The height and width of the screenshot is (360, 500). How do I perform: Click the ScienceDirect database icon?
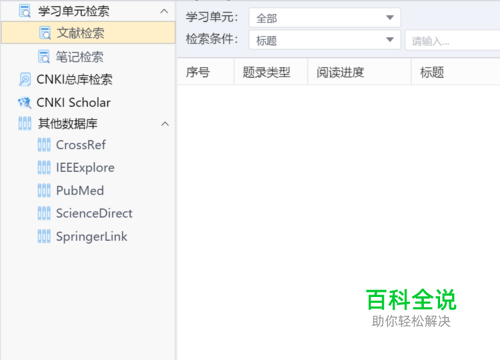(x=44, y=213)
